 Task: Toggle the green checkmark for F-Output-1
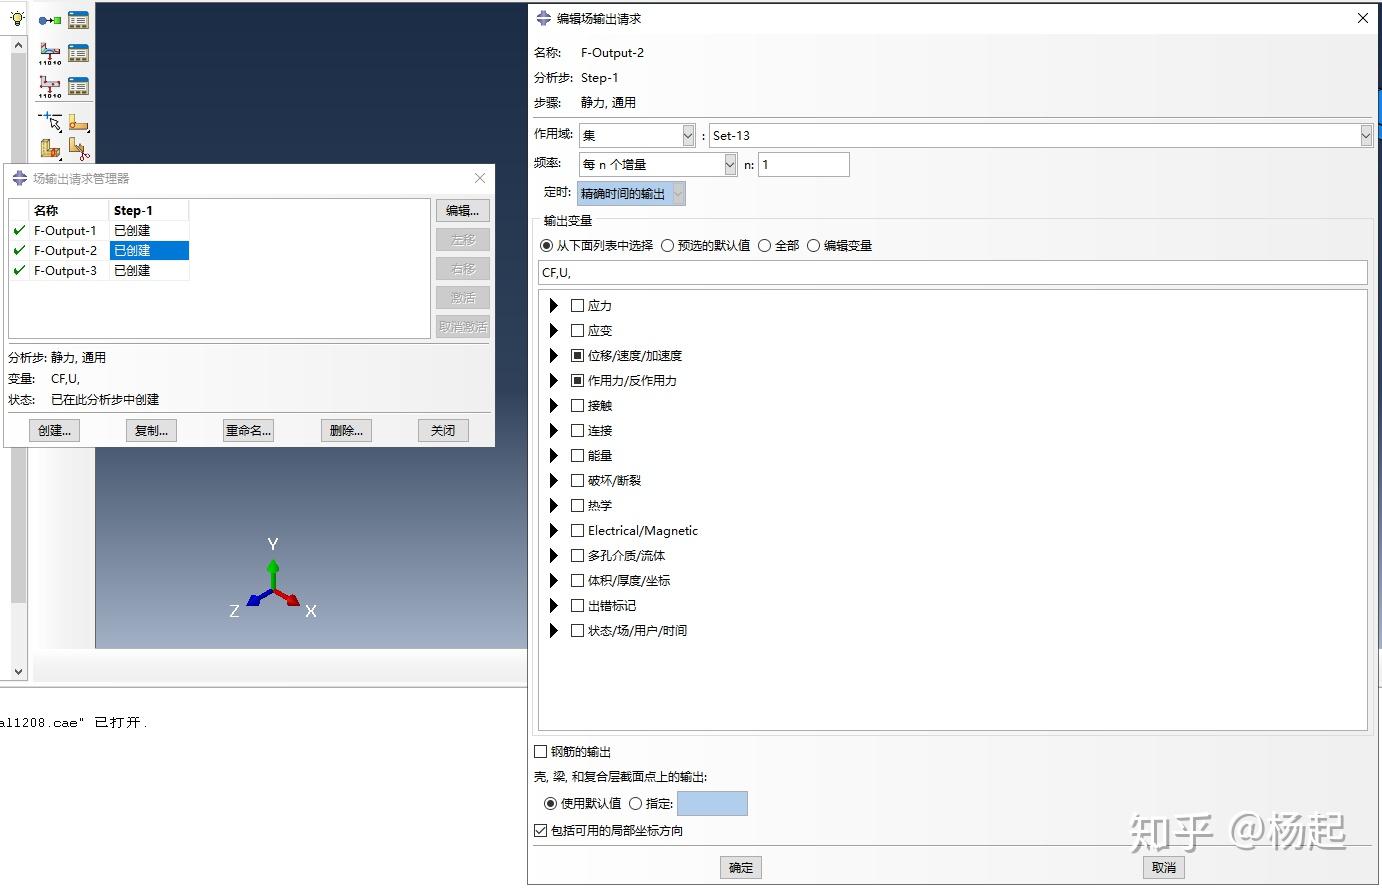pos(19,230)
